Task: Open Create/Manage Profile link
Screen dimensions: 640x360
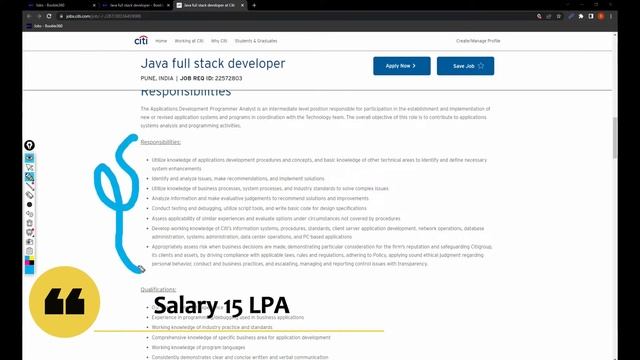Action: [478, 41]
